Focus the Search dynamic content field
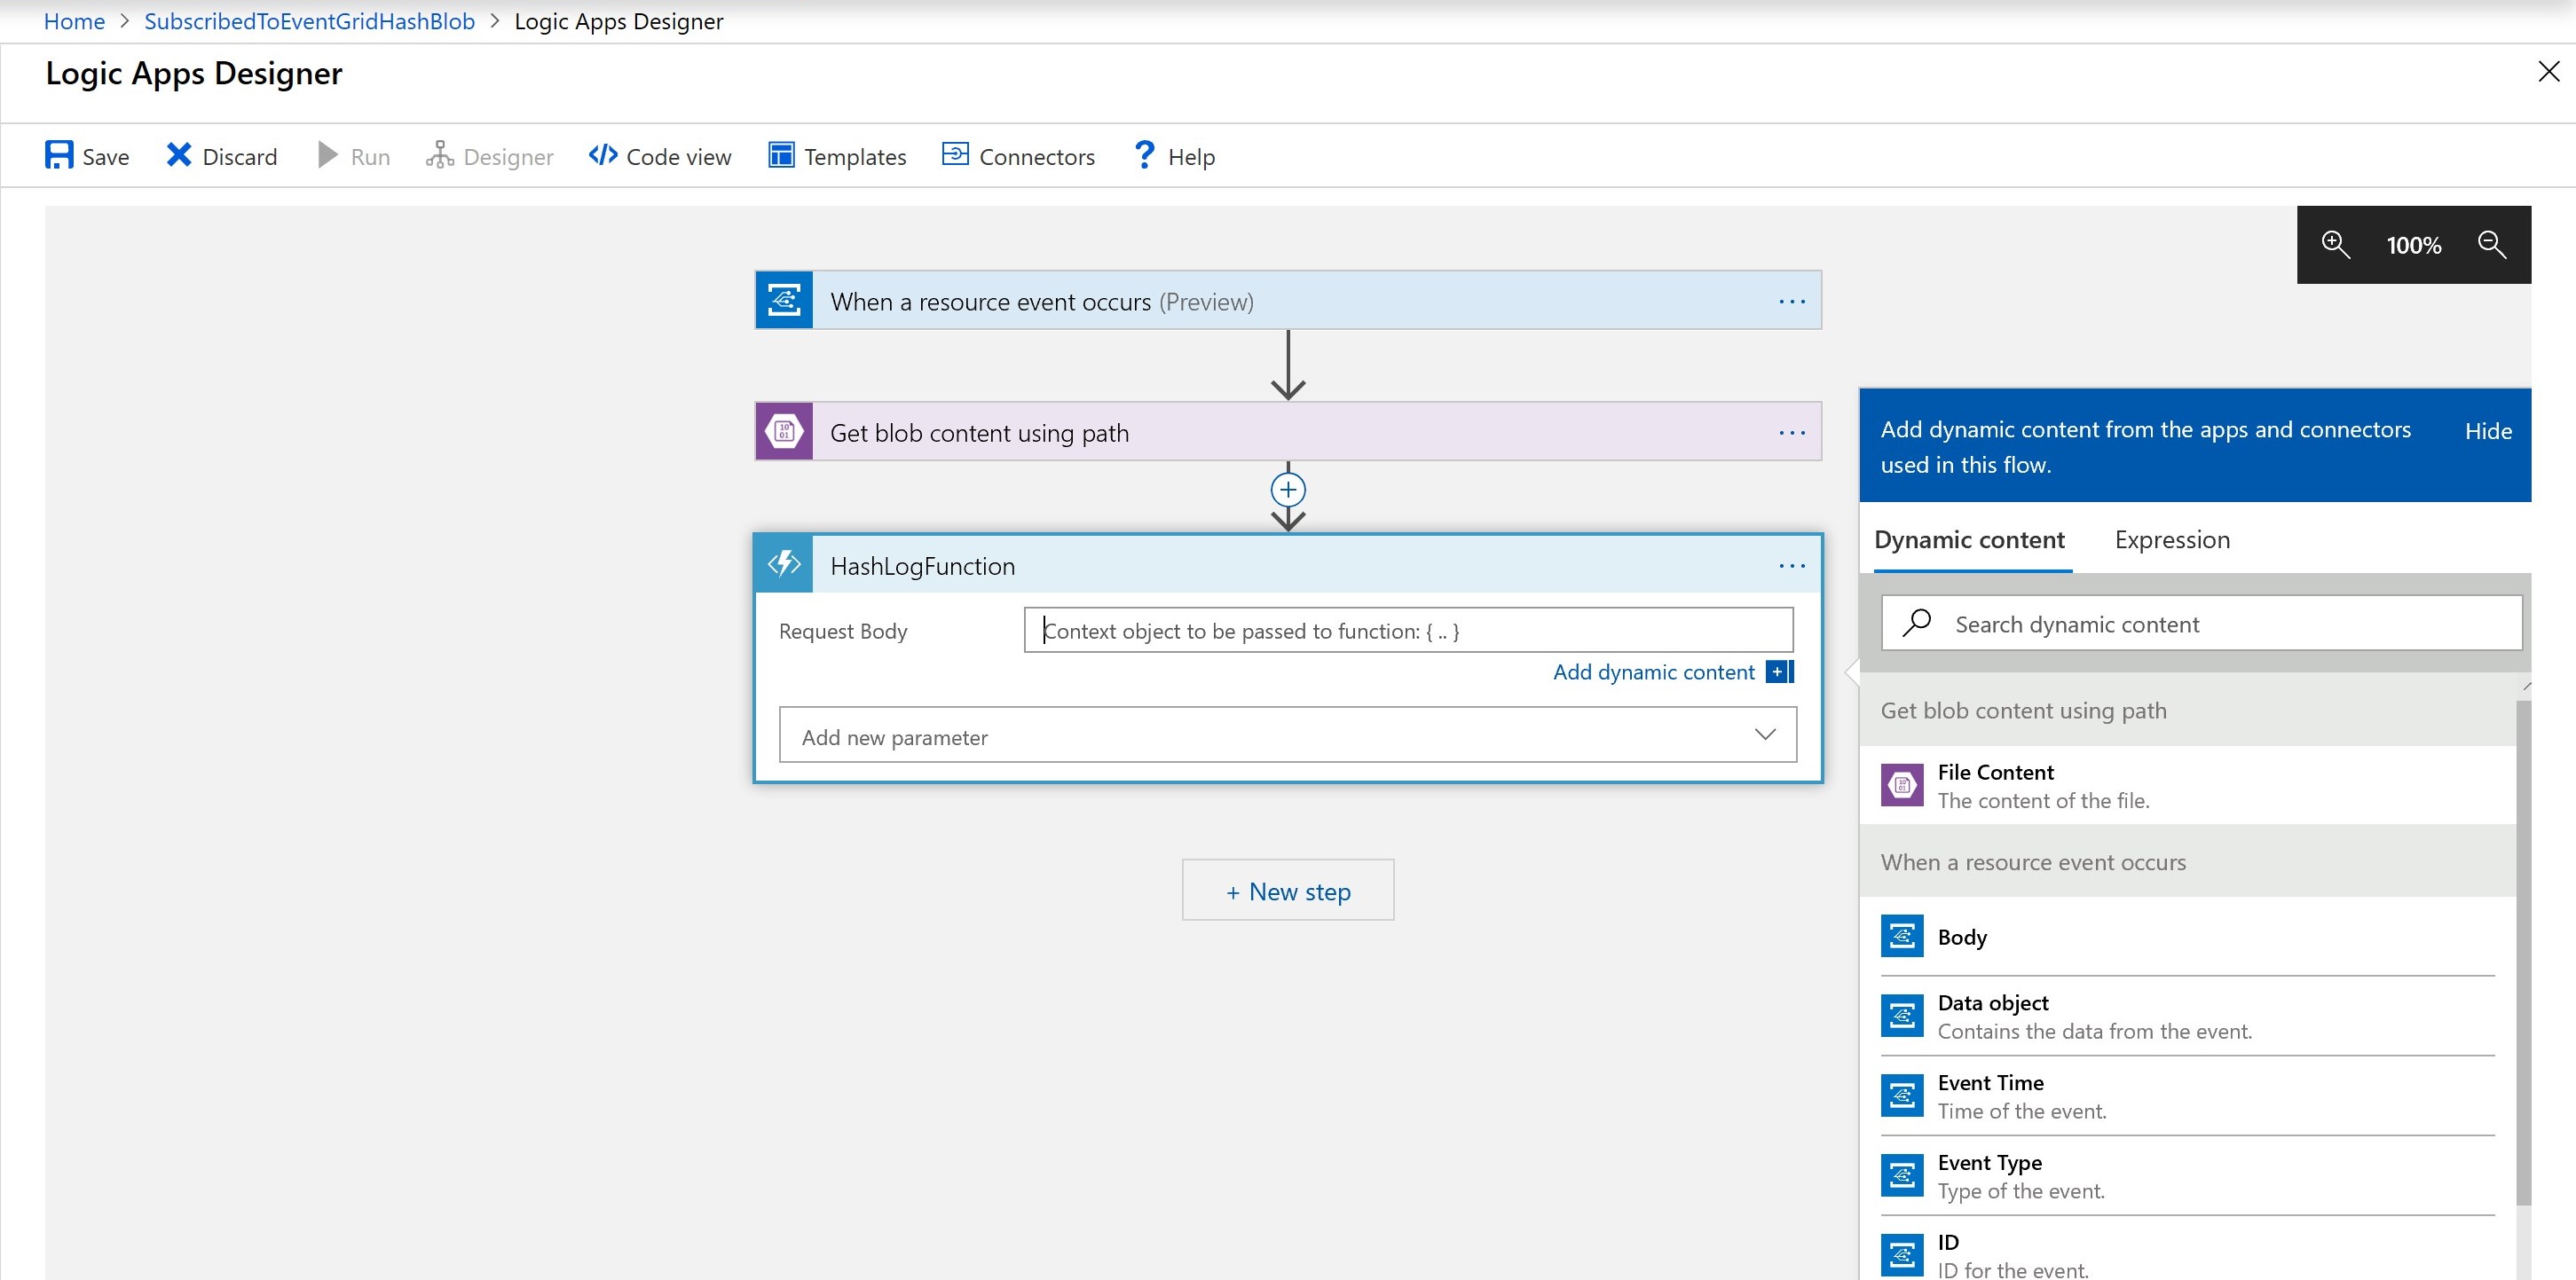The width and height of the screenshot is (2576, 1280). coord(2200,624)
